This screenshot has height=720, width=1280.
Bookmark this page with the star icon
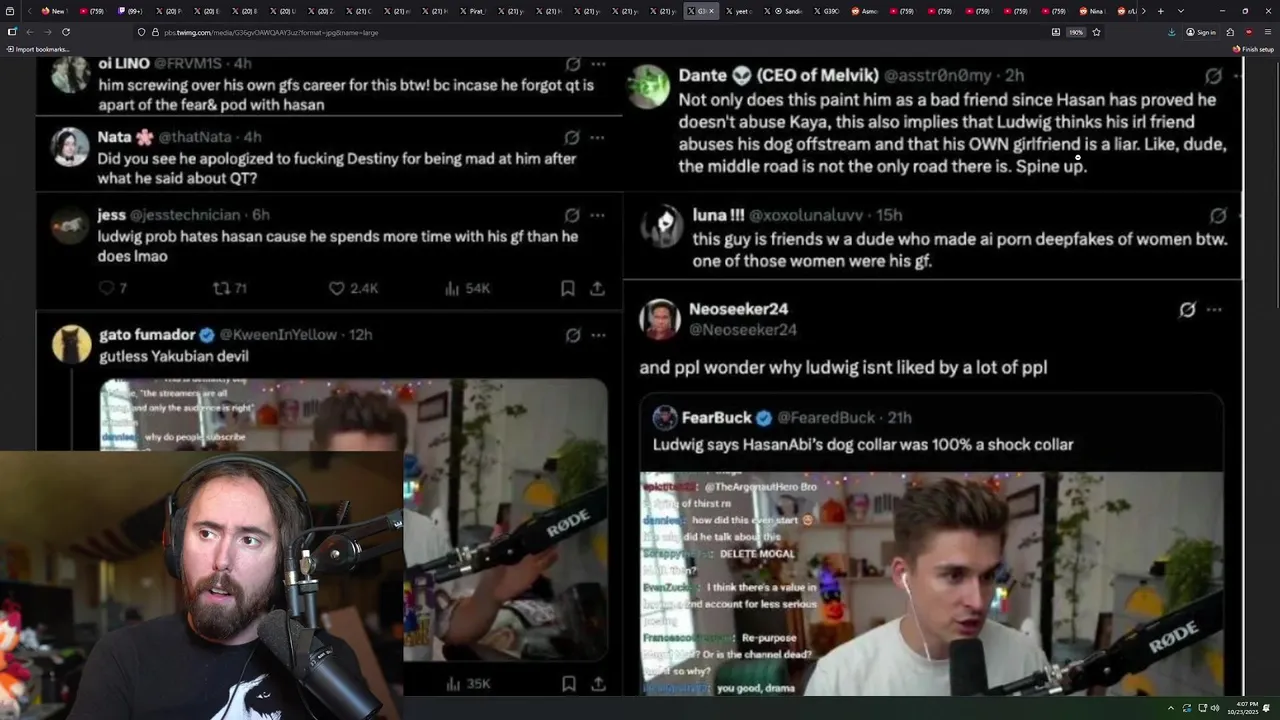point(1096,32)
